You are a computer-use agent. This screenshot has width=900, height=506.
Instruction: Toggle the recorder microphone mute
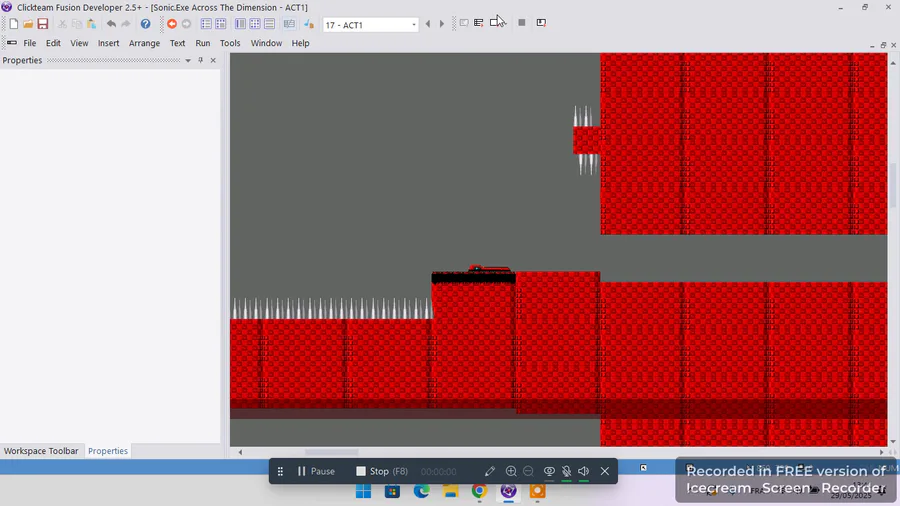567,471
